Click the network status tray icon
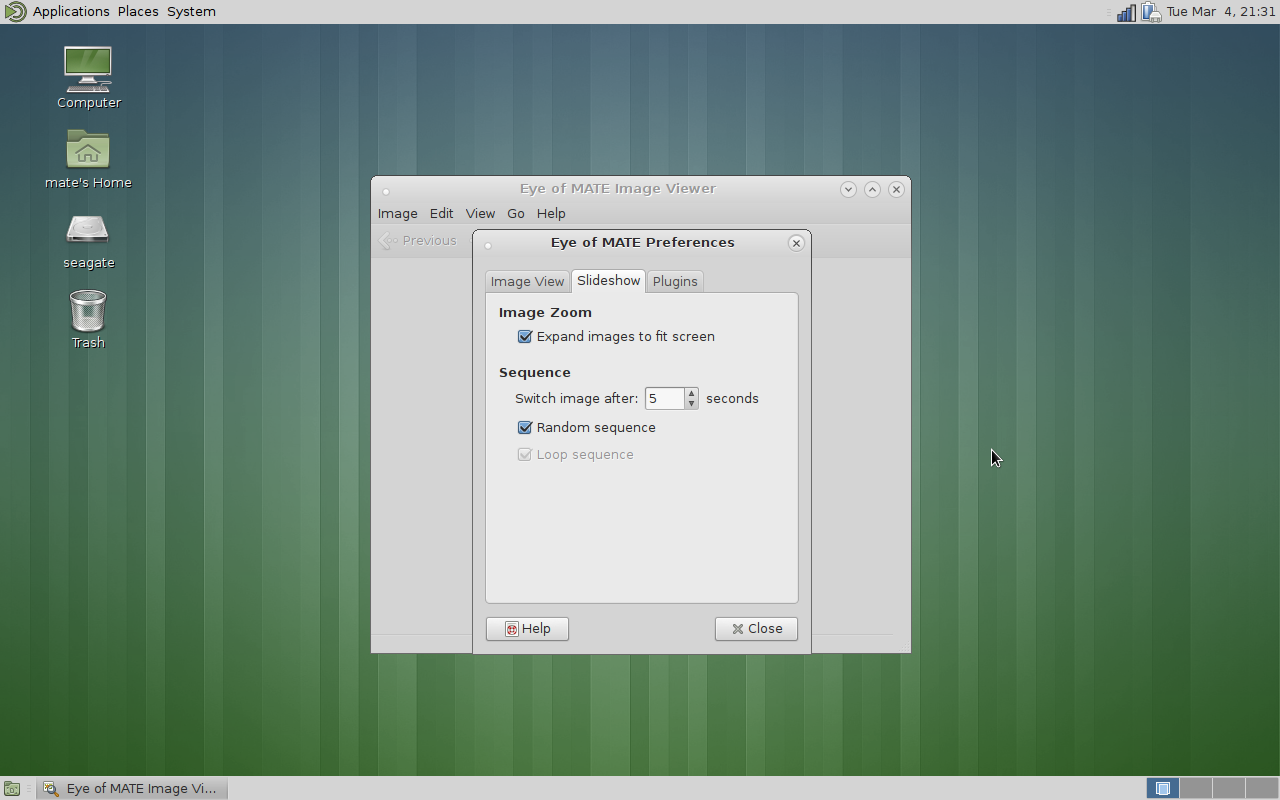 (x=1126, y=12)
